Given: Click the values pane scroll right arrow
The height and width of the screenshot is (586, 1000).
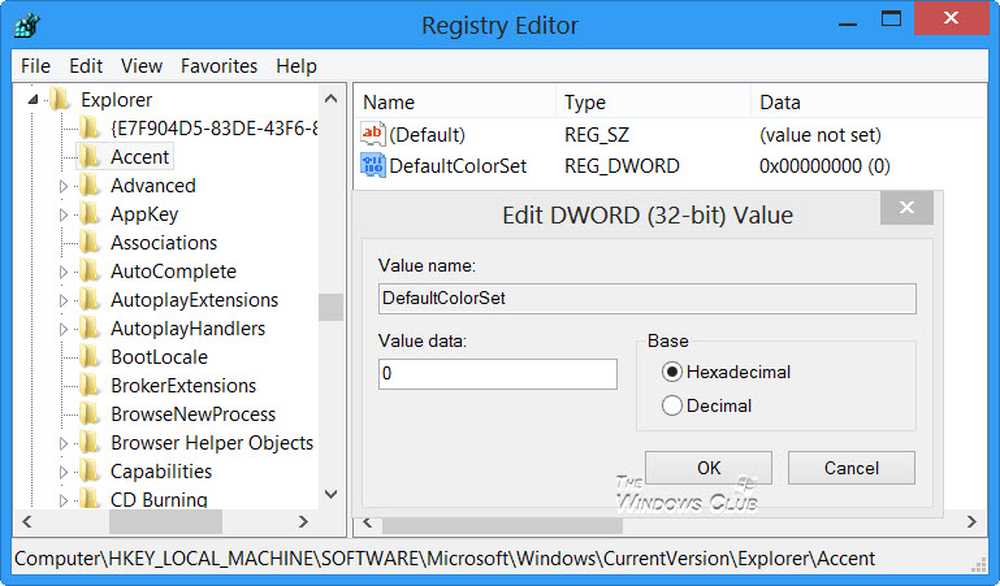Looking at the screenshot, I should coord(971,522).
